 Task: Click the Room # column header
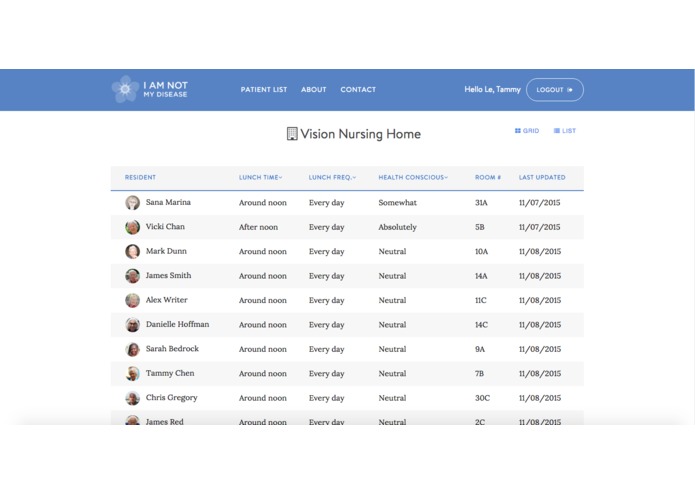pos(488,177)
